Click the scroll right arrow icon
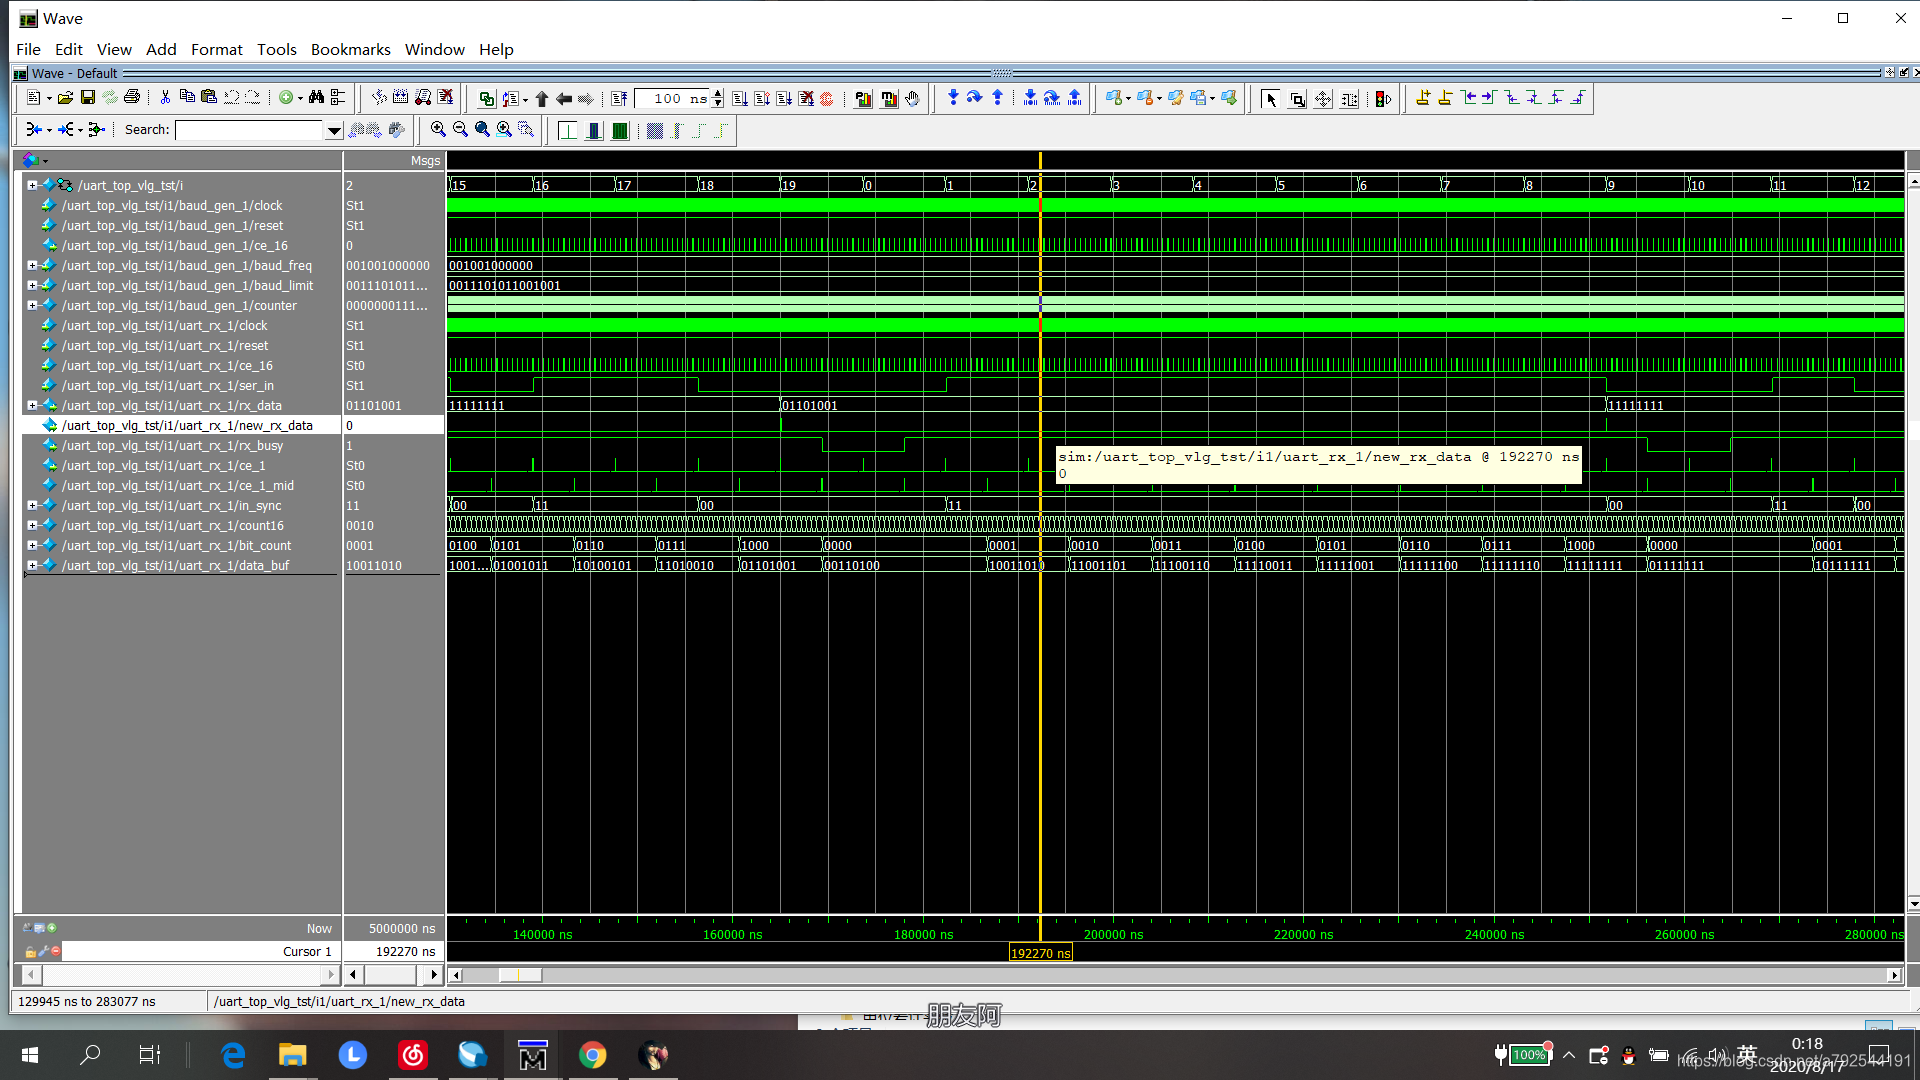 (433, 975)
